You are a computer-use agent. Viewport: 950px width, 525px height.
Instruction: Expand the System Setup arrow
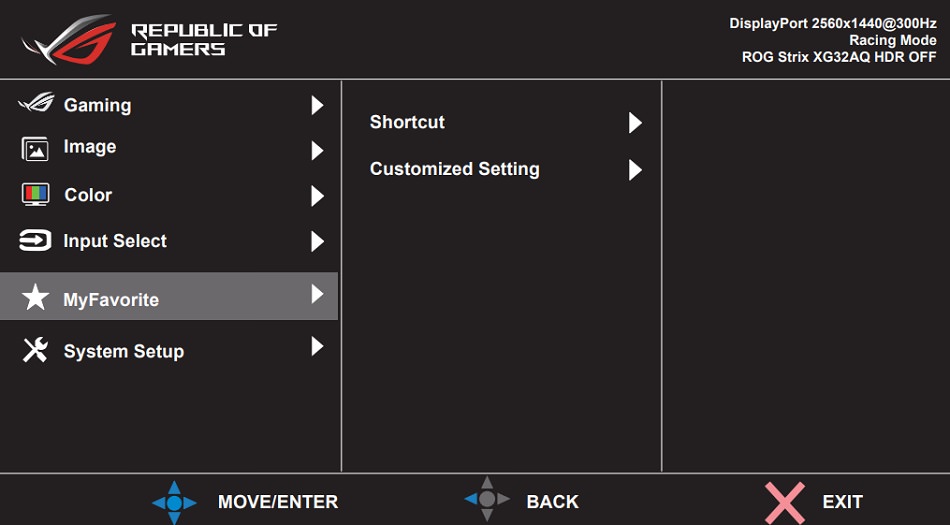tap(317, 347)
